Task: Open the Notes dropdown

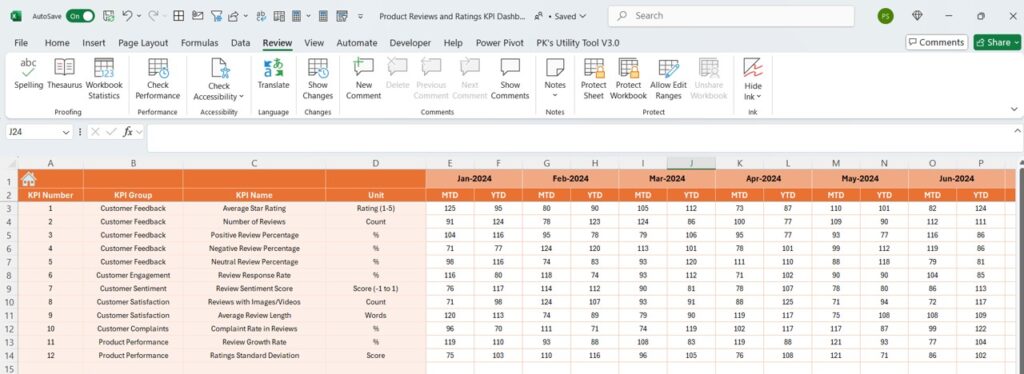Action: click(555, 78)
